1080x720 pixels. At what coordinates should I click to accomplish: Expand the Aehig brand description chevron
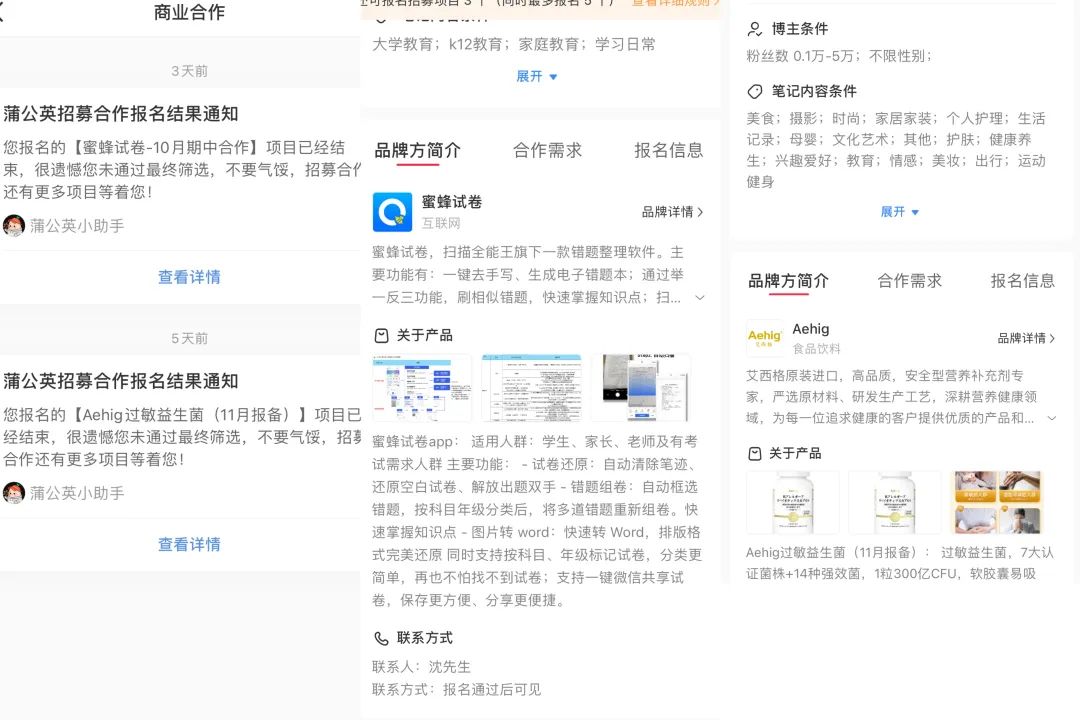(1052, 418)
